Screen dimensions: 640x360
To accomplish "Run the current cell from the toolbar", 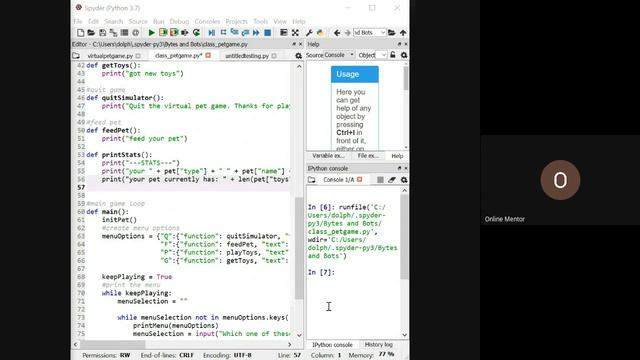I will coord(163,33).
